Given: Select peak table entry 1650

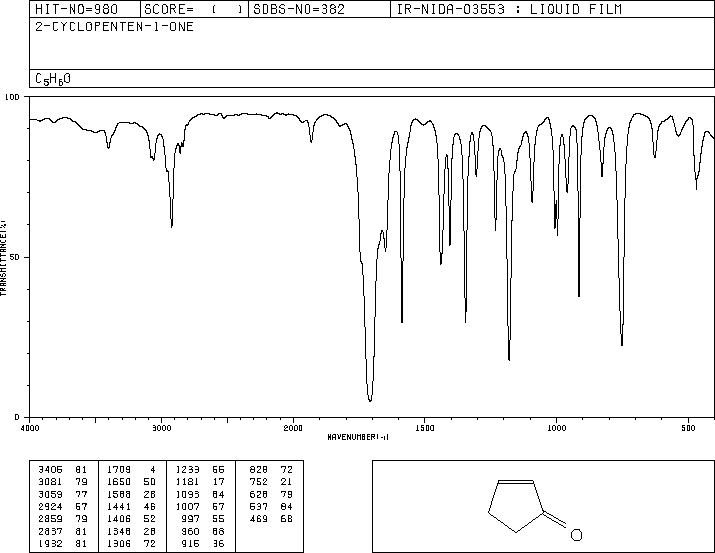Looking at the screenshot, I should pos(119,482).
